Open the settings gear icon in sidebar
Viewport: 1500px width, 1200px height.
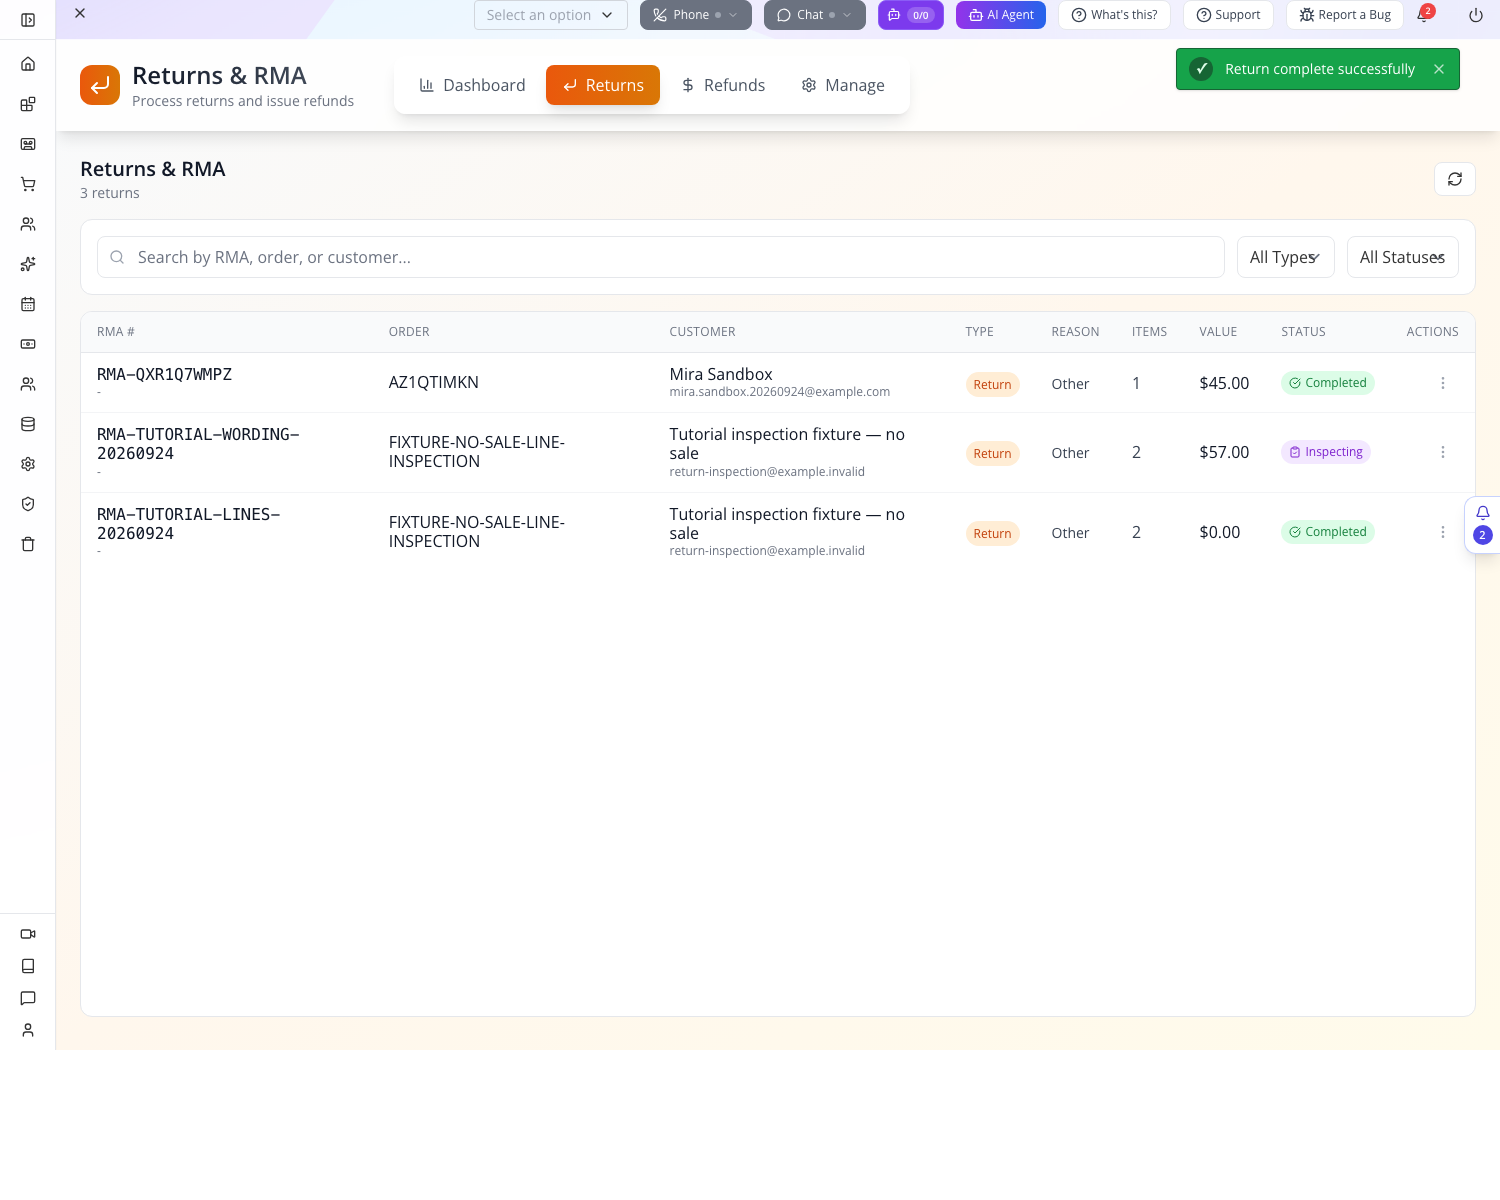coord(28,464)
